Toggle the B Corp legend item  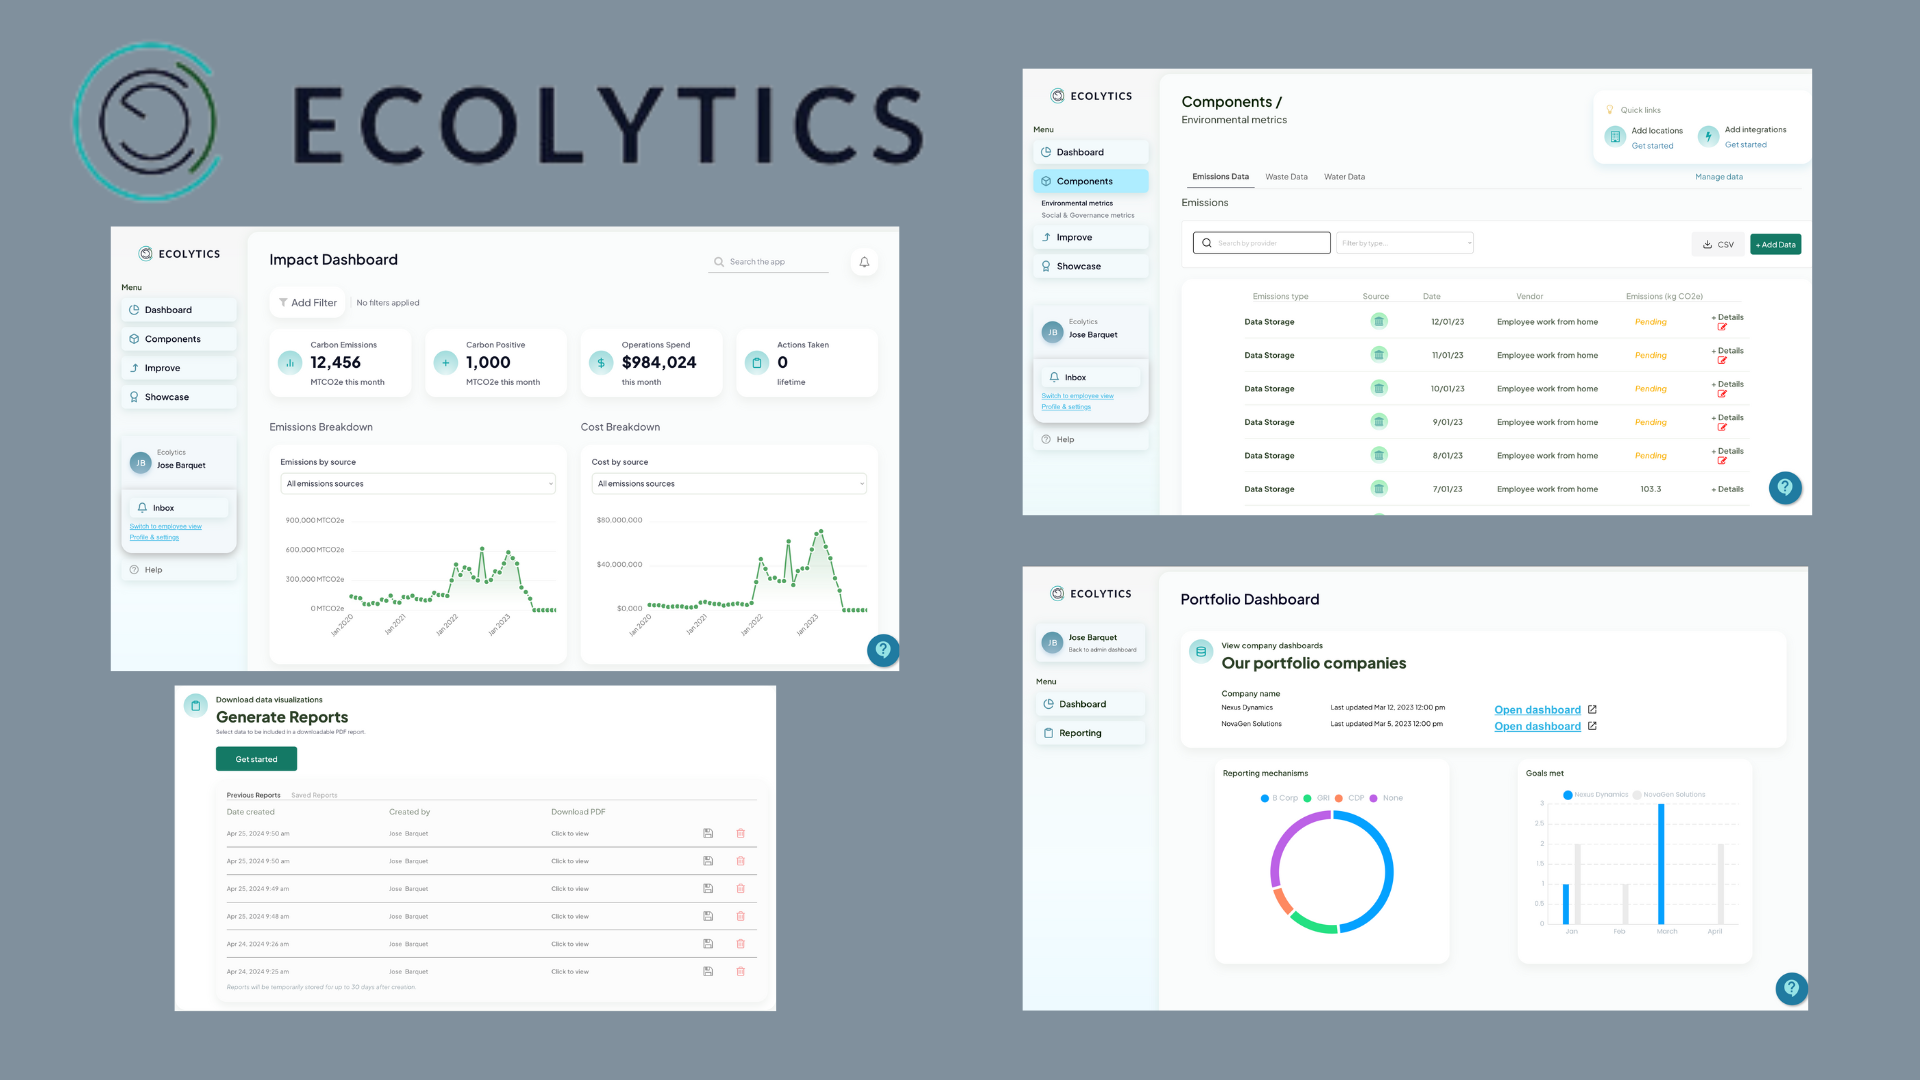(x=1279, y=798)
